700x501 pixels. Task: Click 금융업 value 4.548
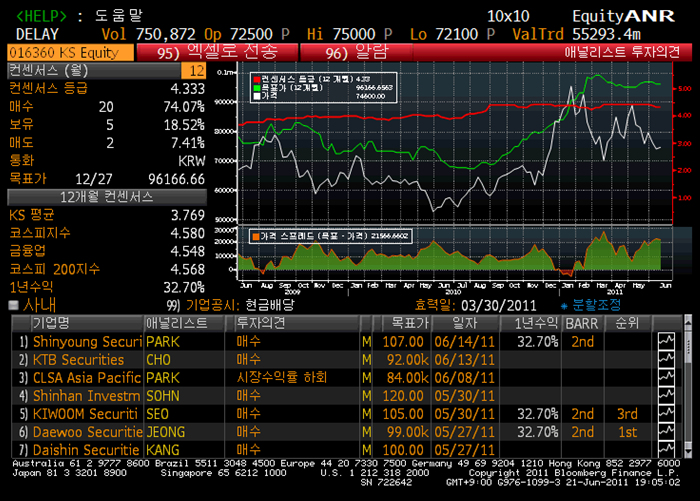point(188,251)
